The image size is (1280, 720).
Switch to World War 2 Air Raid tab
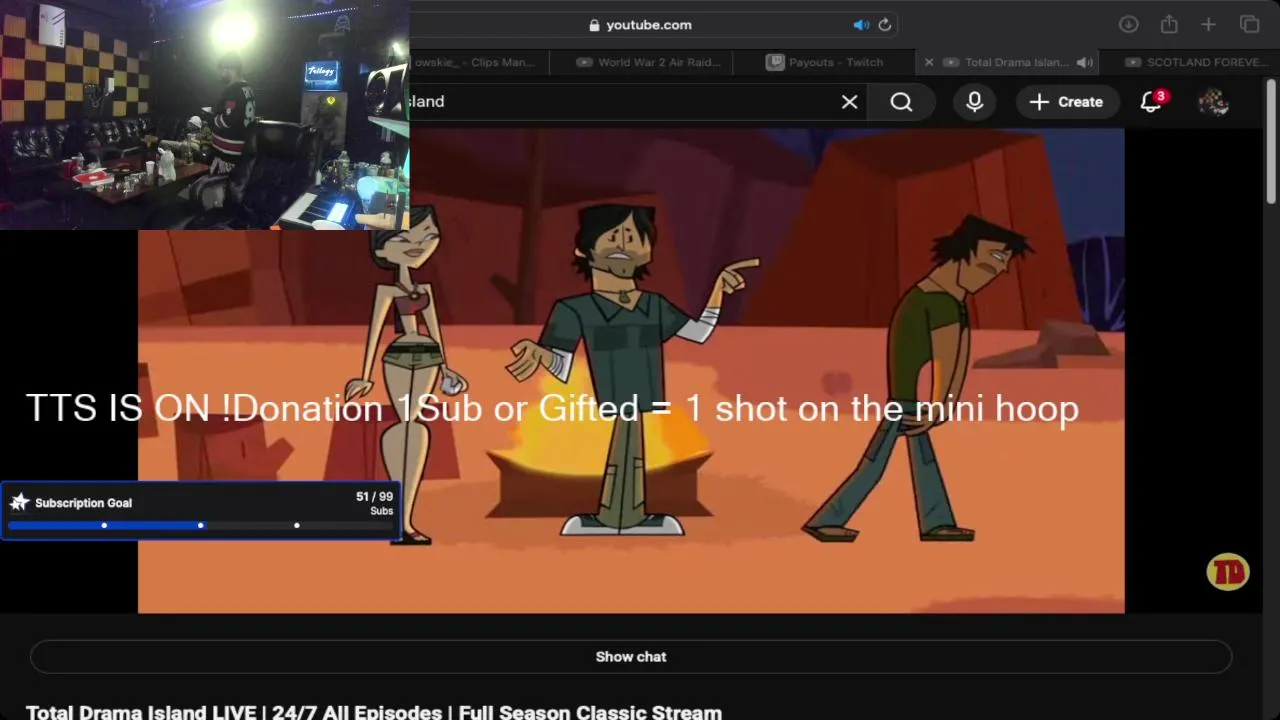[x=649, y=62]
